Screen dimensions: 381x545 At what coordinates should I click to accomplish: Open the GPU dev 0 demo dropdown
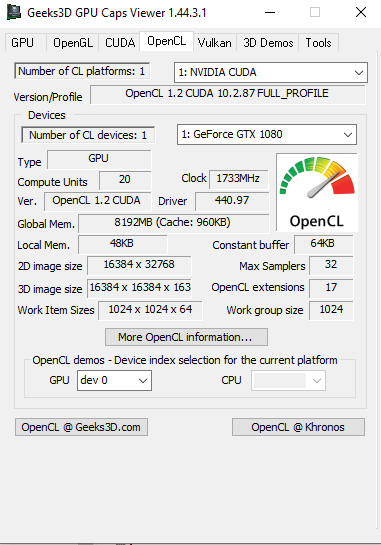coord(114,380)
